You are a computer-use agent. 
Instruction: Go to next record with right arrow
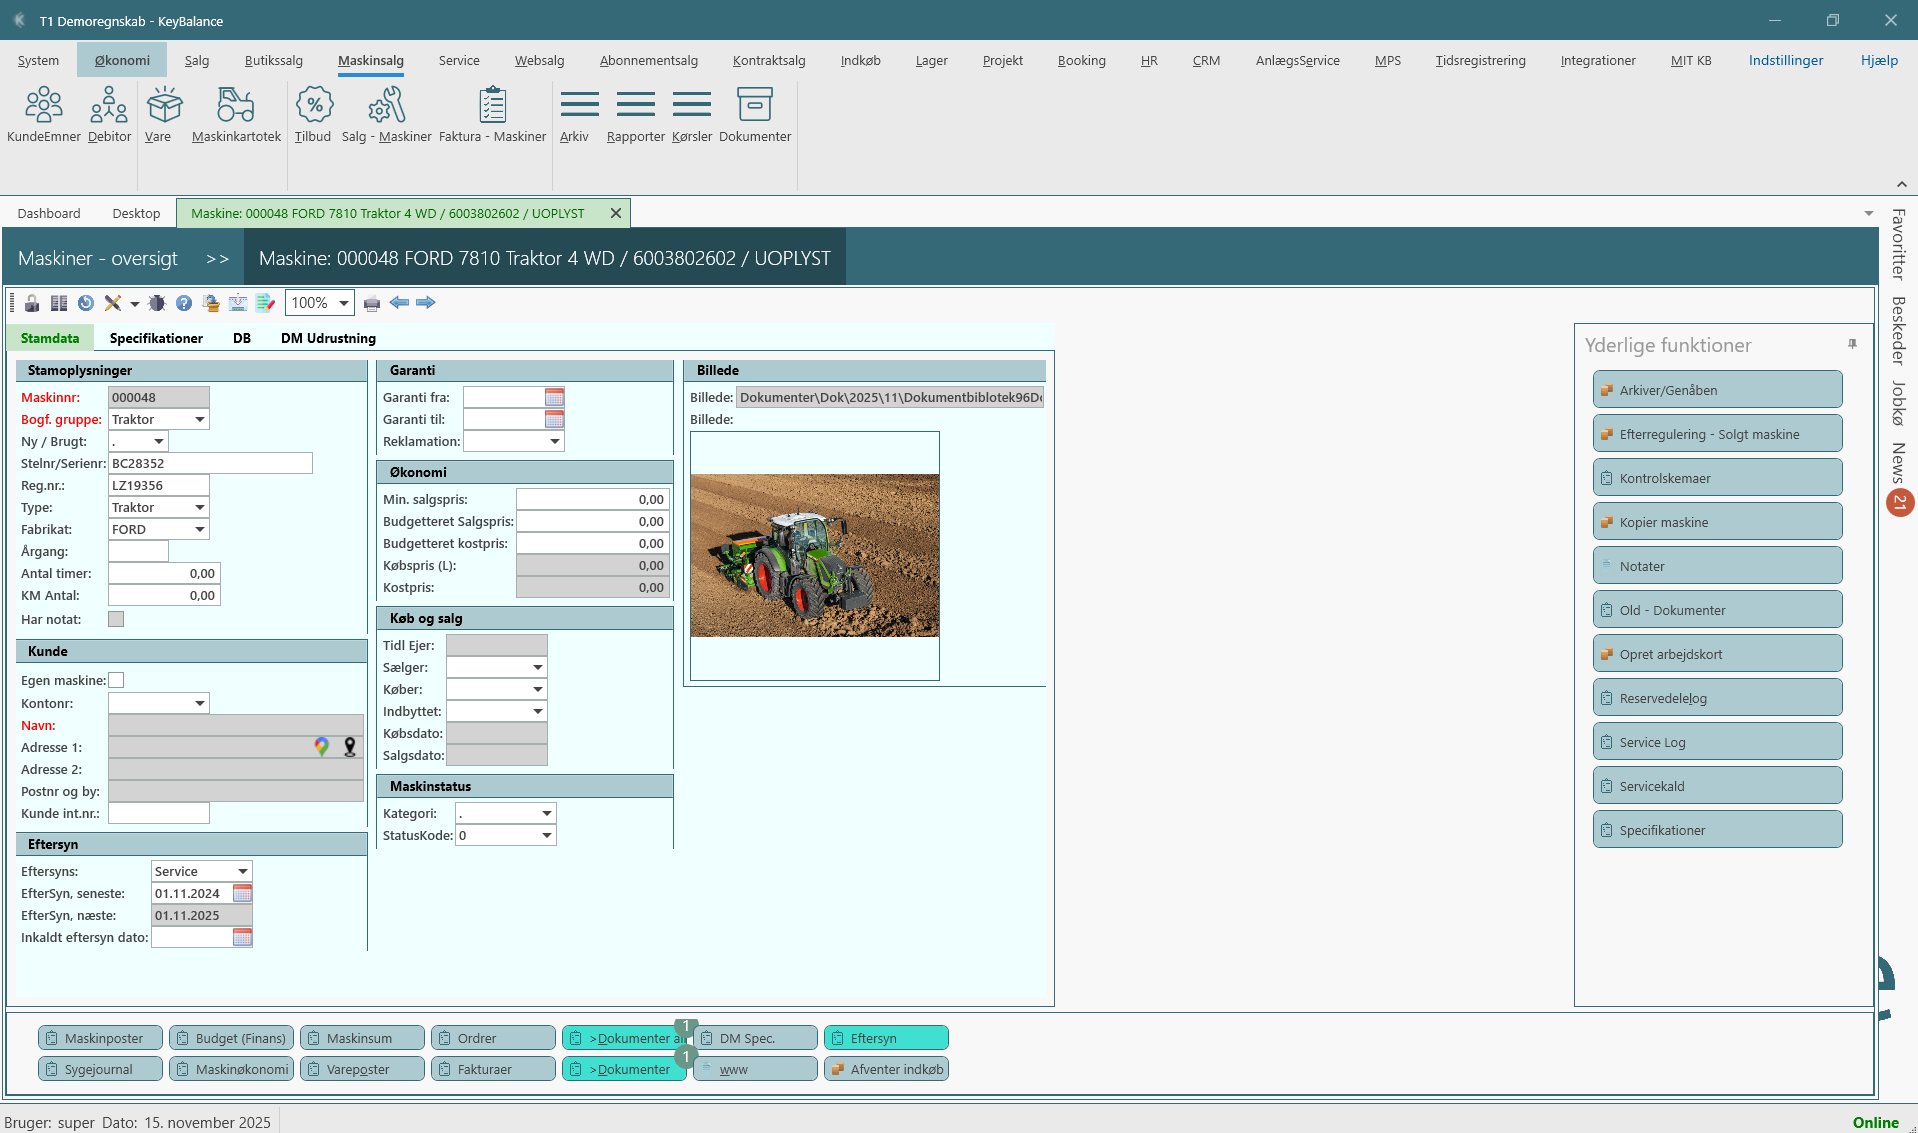pyautogui.click(x=426, y=303)
